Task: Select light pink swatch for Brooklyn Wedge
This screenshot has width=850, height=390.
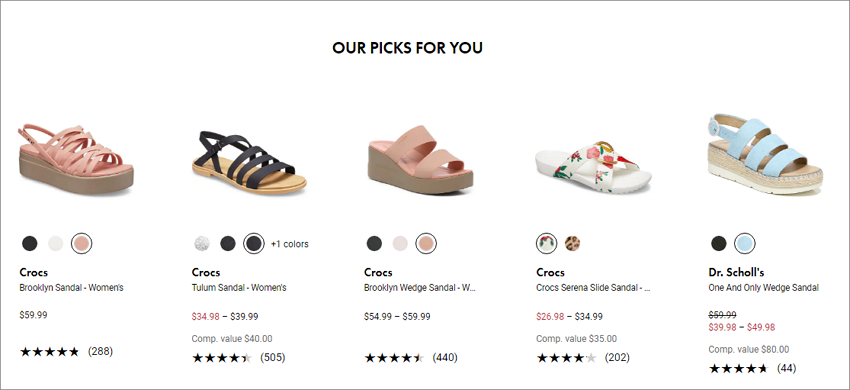Action: click(400, 244)
